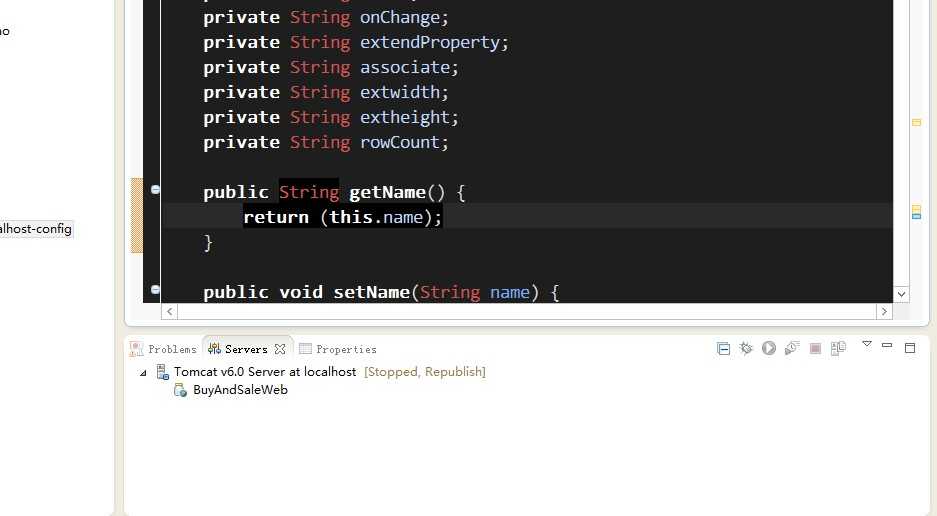Click the Tomcat server icon
937x516 pixels.
pos(163,372)
